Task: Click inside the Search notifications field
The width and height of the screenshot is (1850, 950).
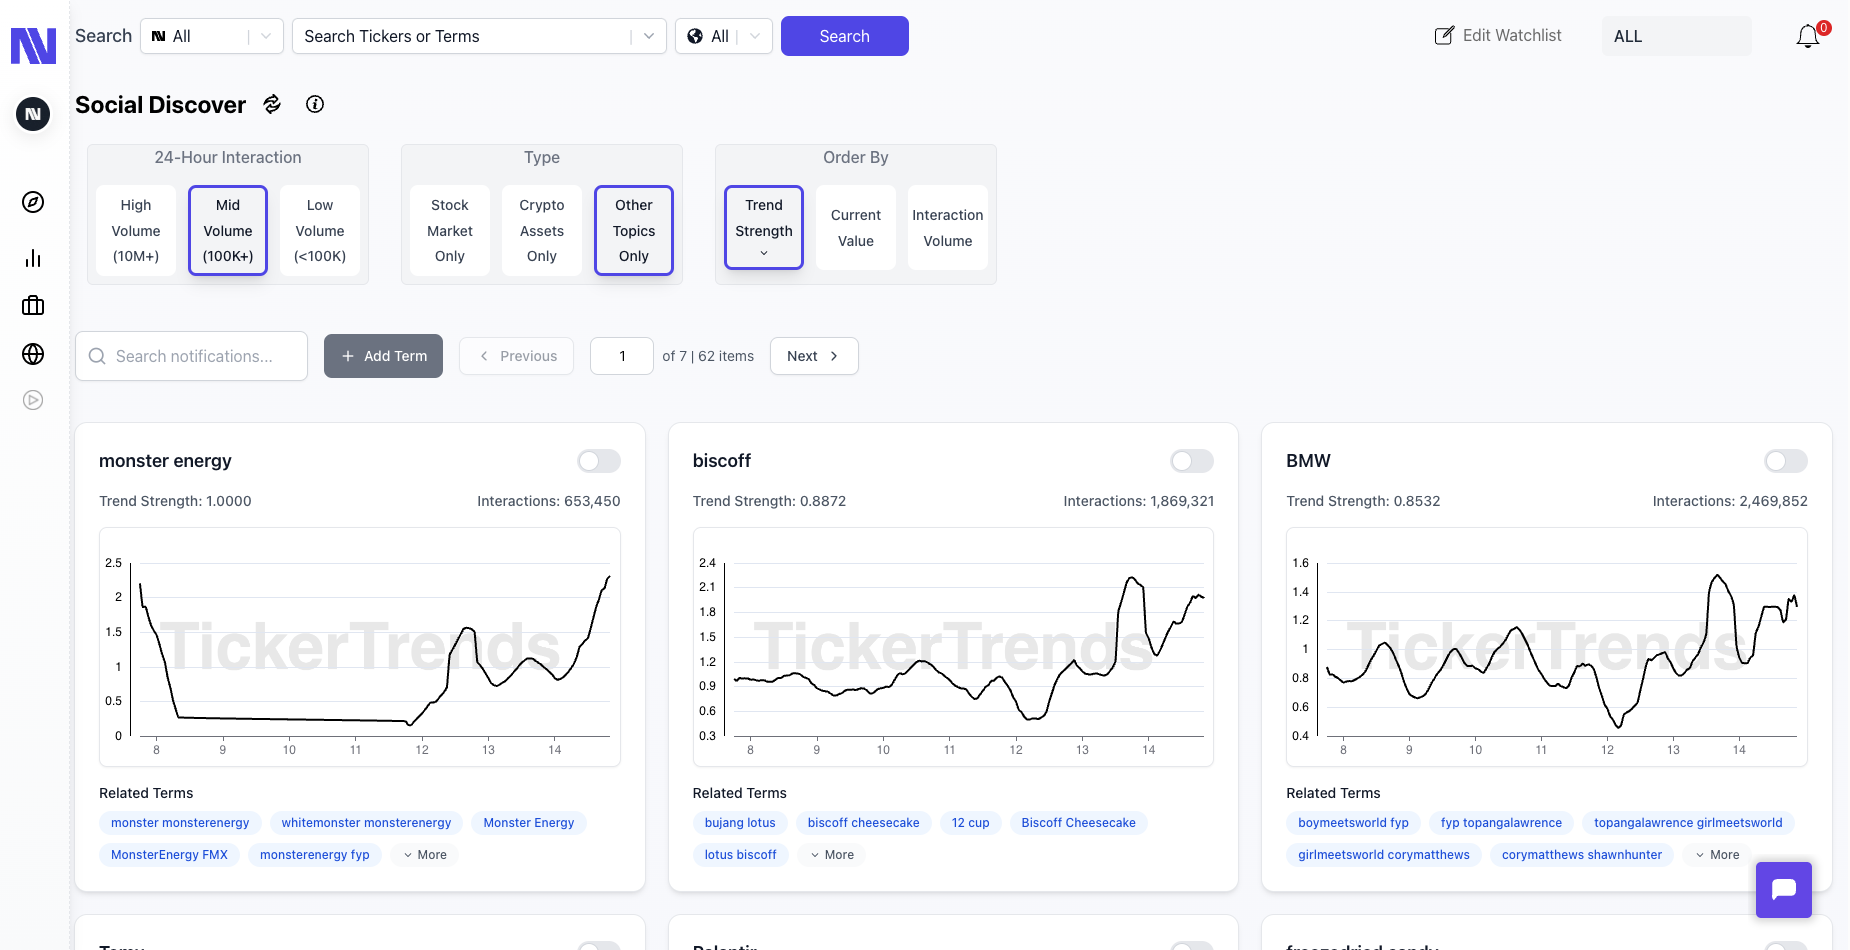Action: [191, 355]
